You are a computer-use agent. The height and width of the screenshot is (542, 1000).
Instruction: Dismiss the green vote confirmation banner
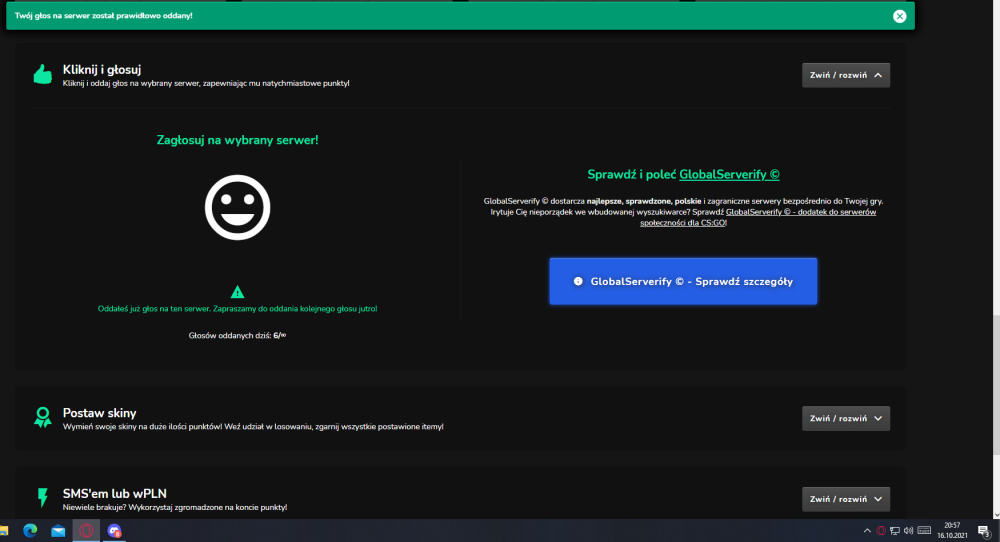[x=899, y=17]
